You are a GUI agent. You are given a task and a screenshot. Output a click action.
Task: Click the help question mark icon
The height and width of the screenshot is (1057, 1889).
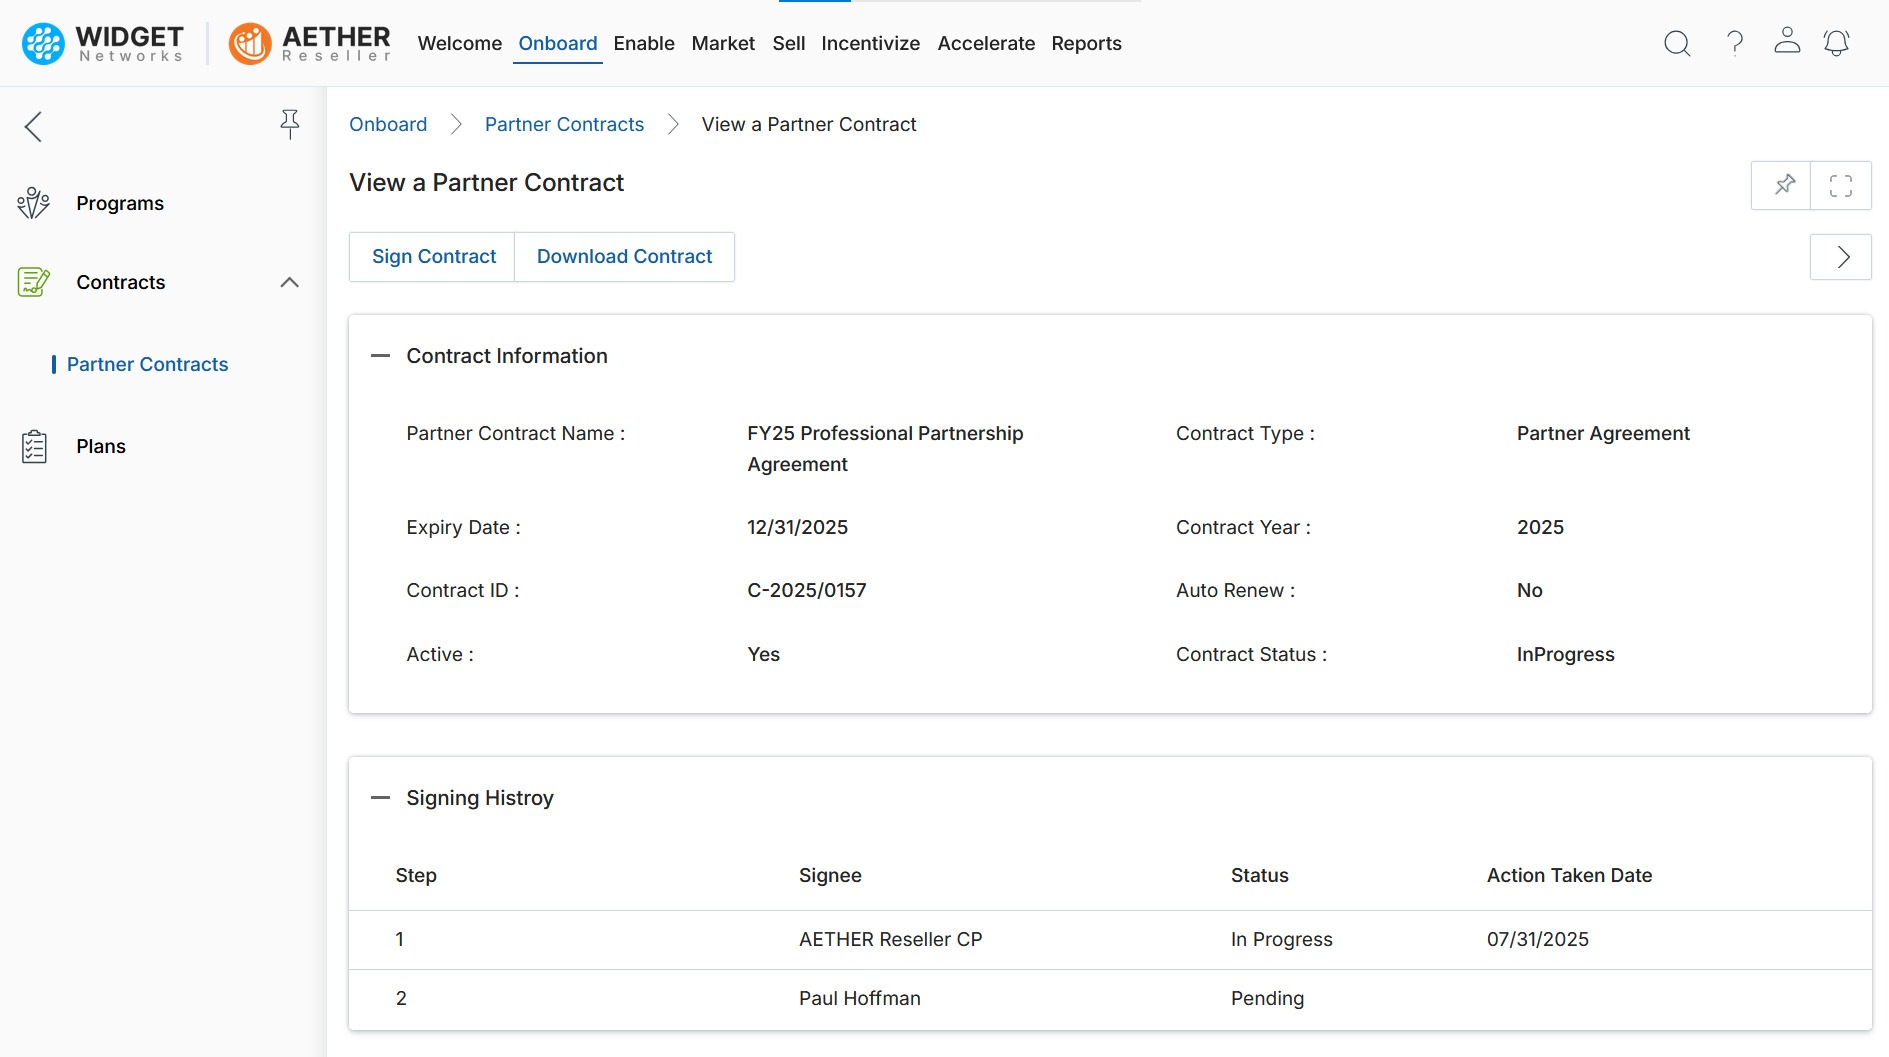1735,43
